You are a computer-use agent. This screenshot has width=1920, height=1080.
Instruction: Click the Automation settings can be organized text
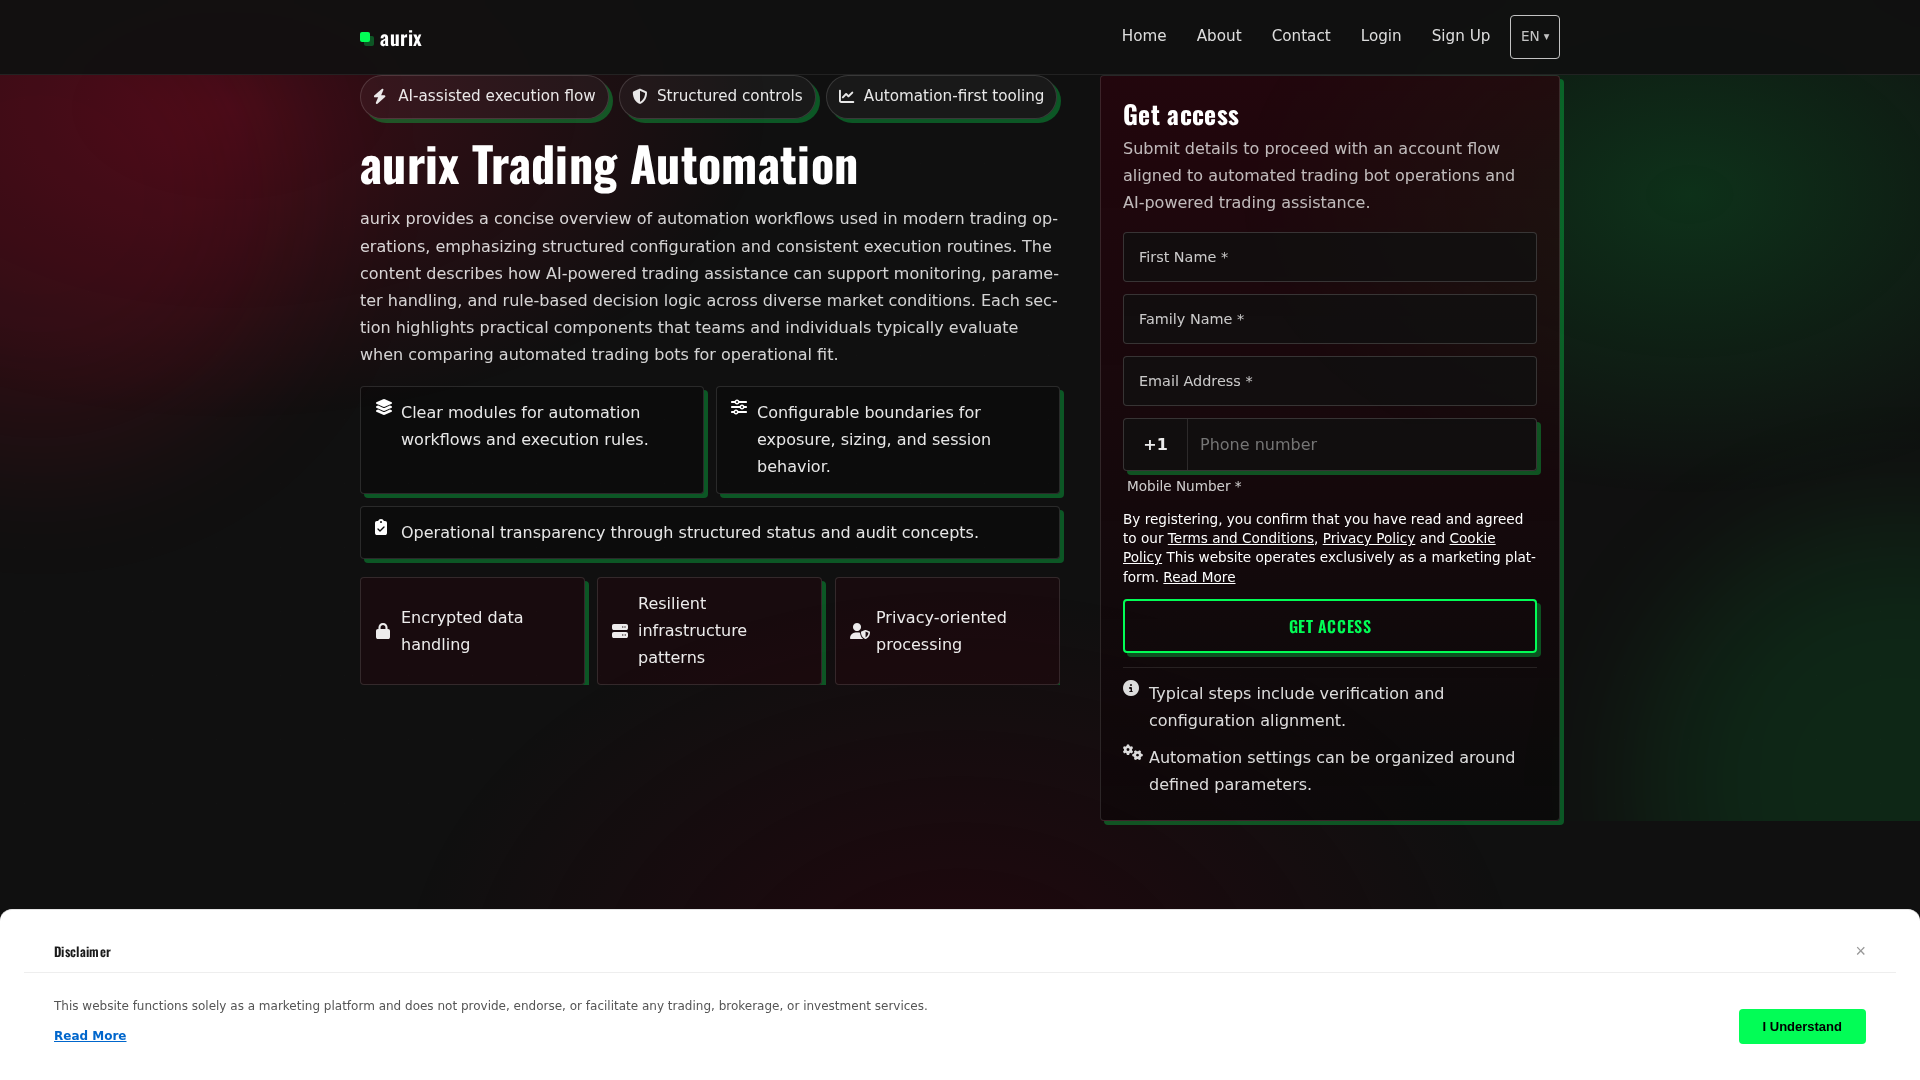click(x=1332, y=771)
